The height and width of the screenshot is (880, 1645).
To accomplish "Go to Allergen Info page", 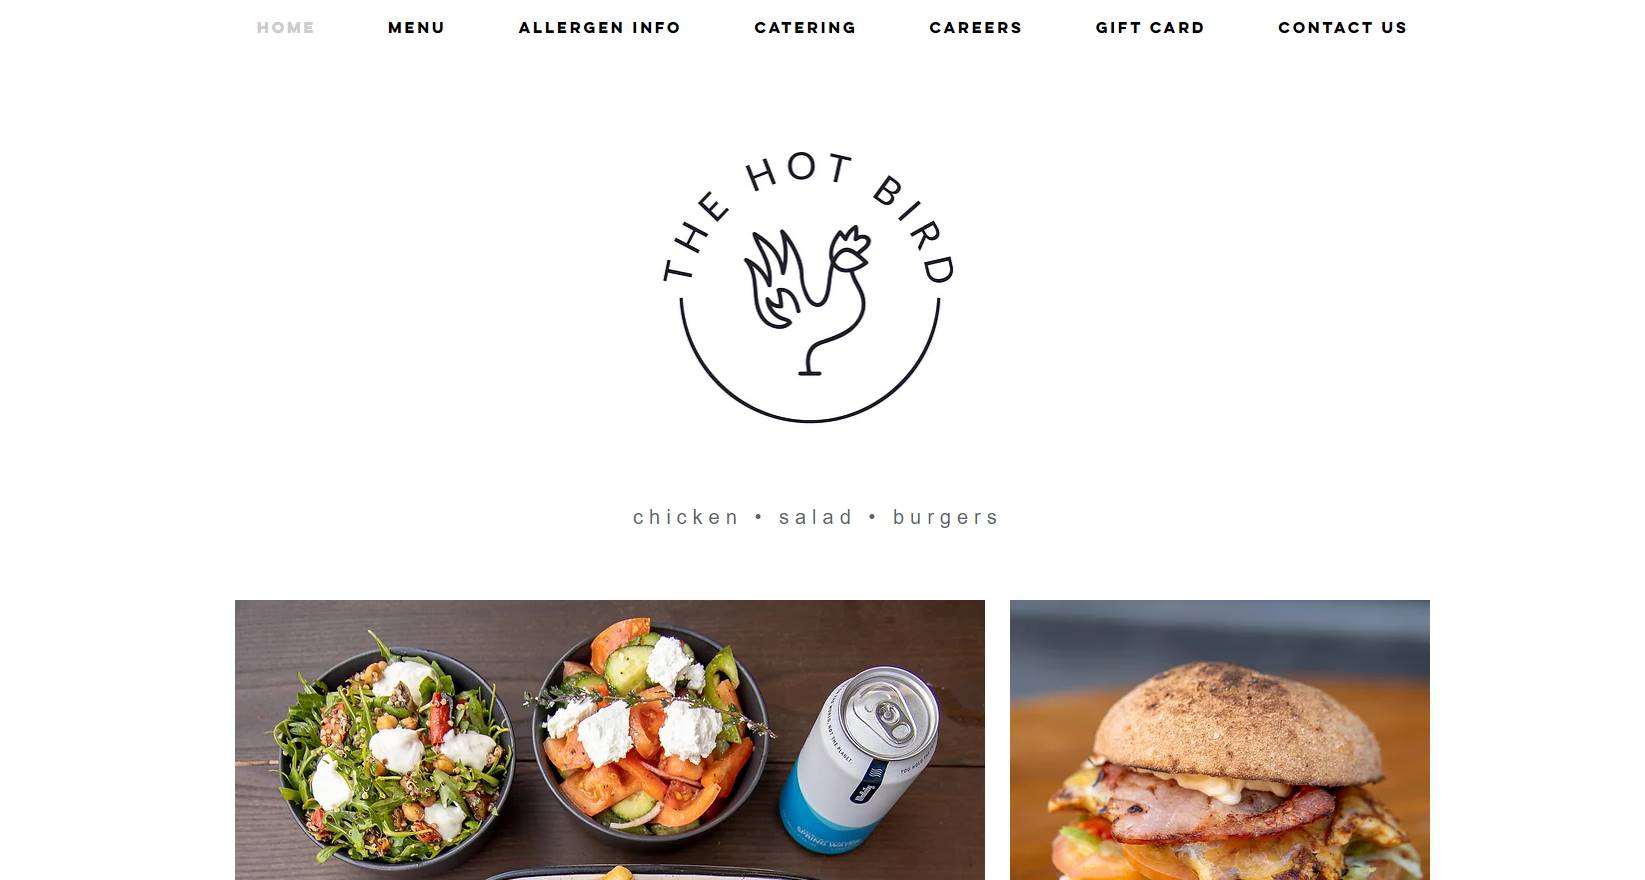I will pyautogui.click(x=600, y=28).
